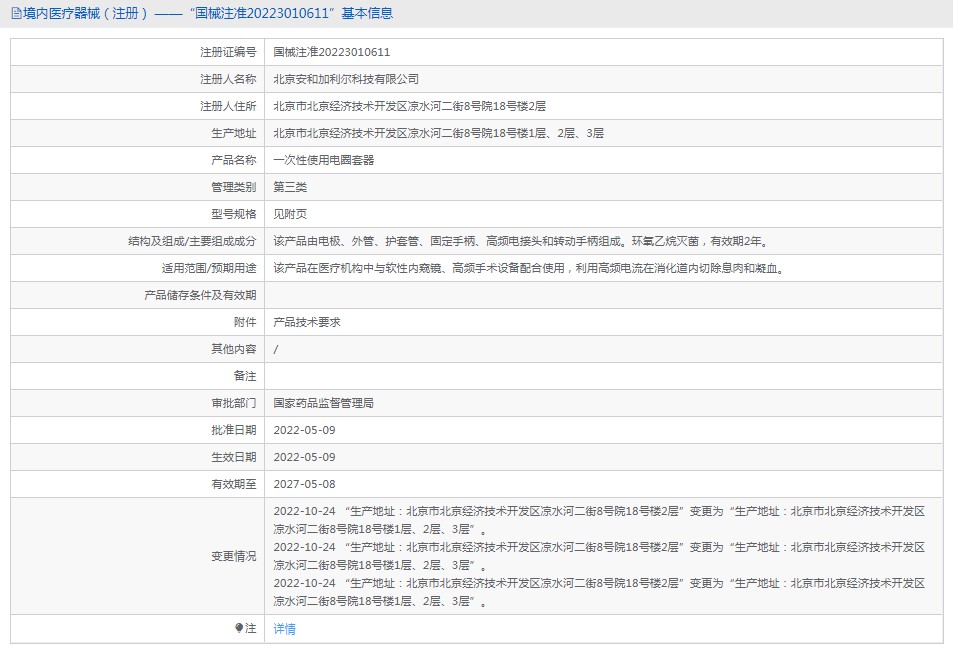Click the structure description starting 该产品由电极

pyautogui.click(x=521, y=241)
